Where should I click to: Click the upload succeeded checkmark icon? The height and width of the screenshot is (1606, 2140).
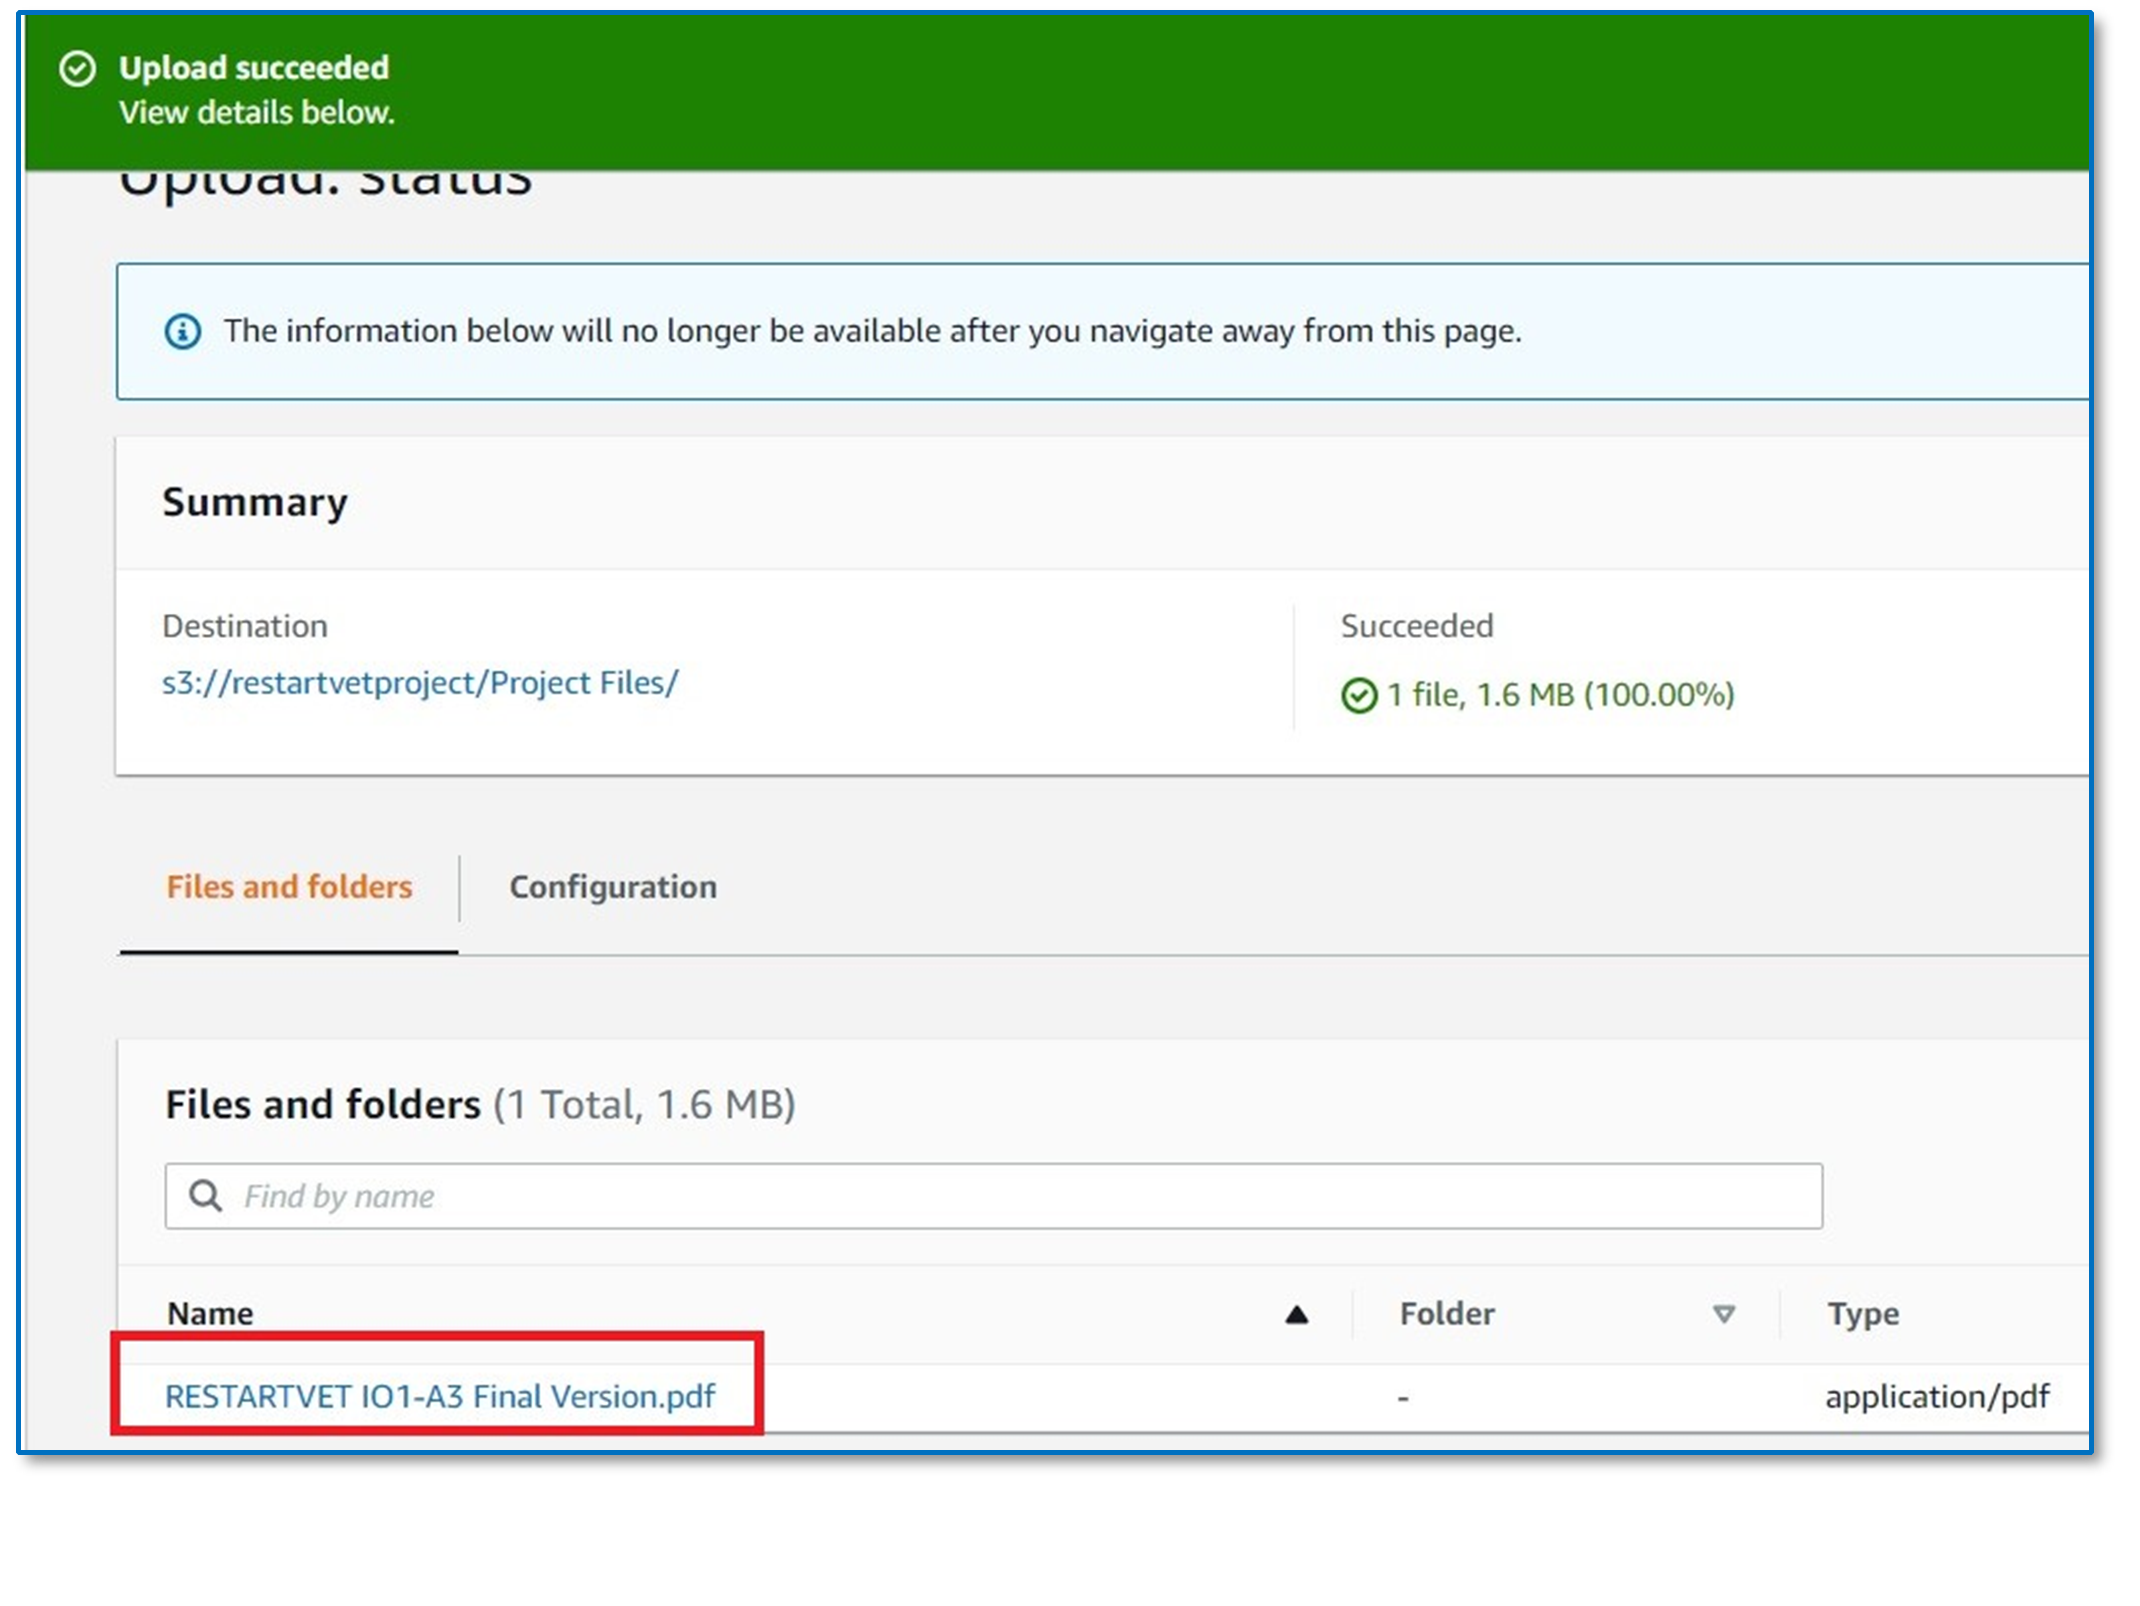point(78,69)
